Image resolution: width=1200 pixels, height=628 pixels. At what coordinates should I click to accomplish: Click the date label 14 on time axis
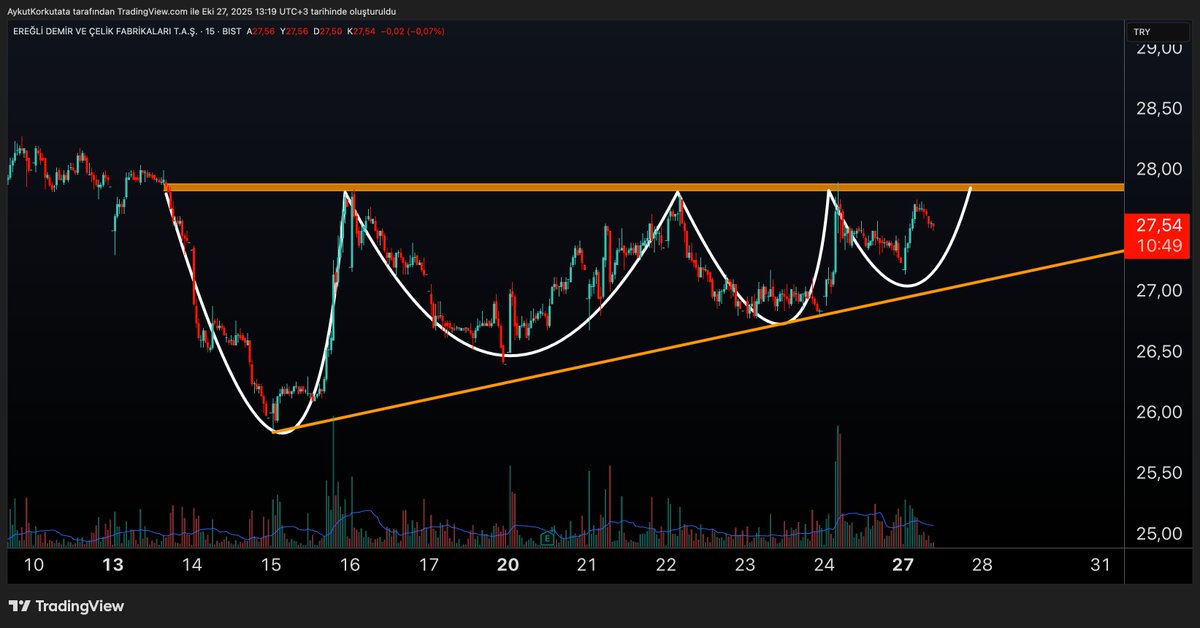pyautogui.click(x=192, y=565)
